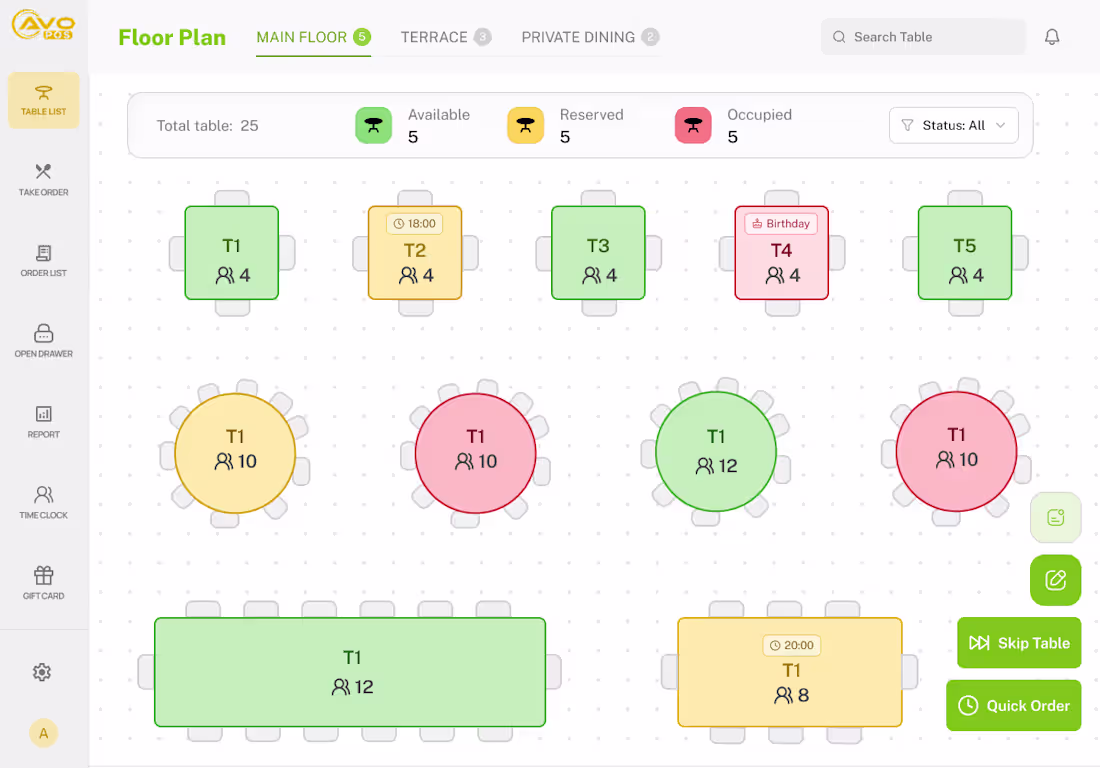The image size is (1100, 768).
Task: Click the 'Available' status label
Action: click(x=439, y=115)
